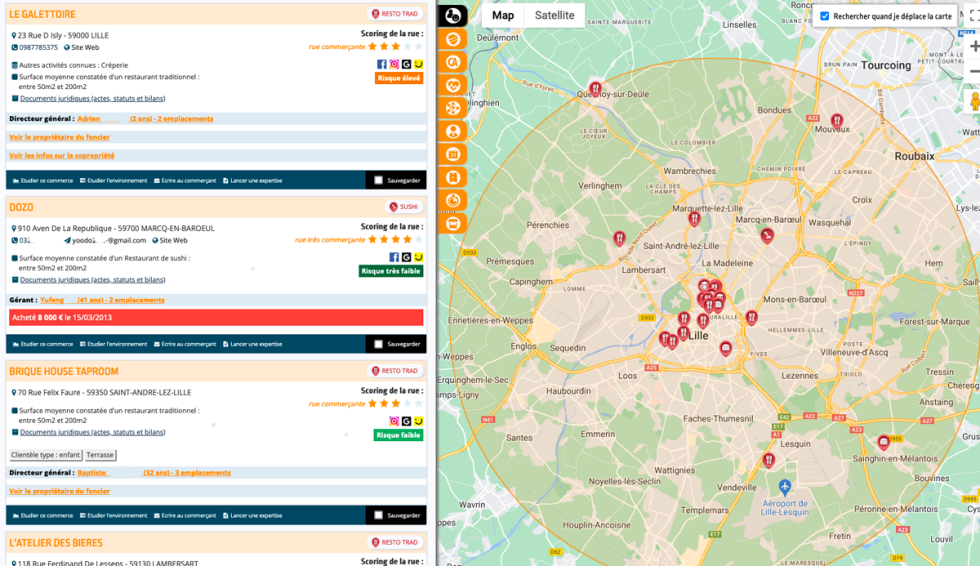Click the orange CA sidebar icon

(453, 61)
